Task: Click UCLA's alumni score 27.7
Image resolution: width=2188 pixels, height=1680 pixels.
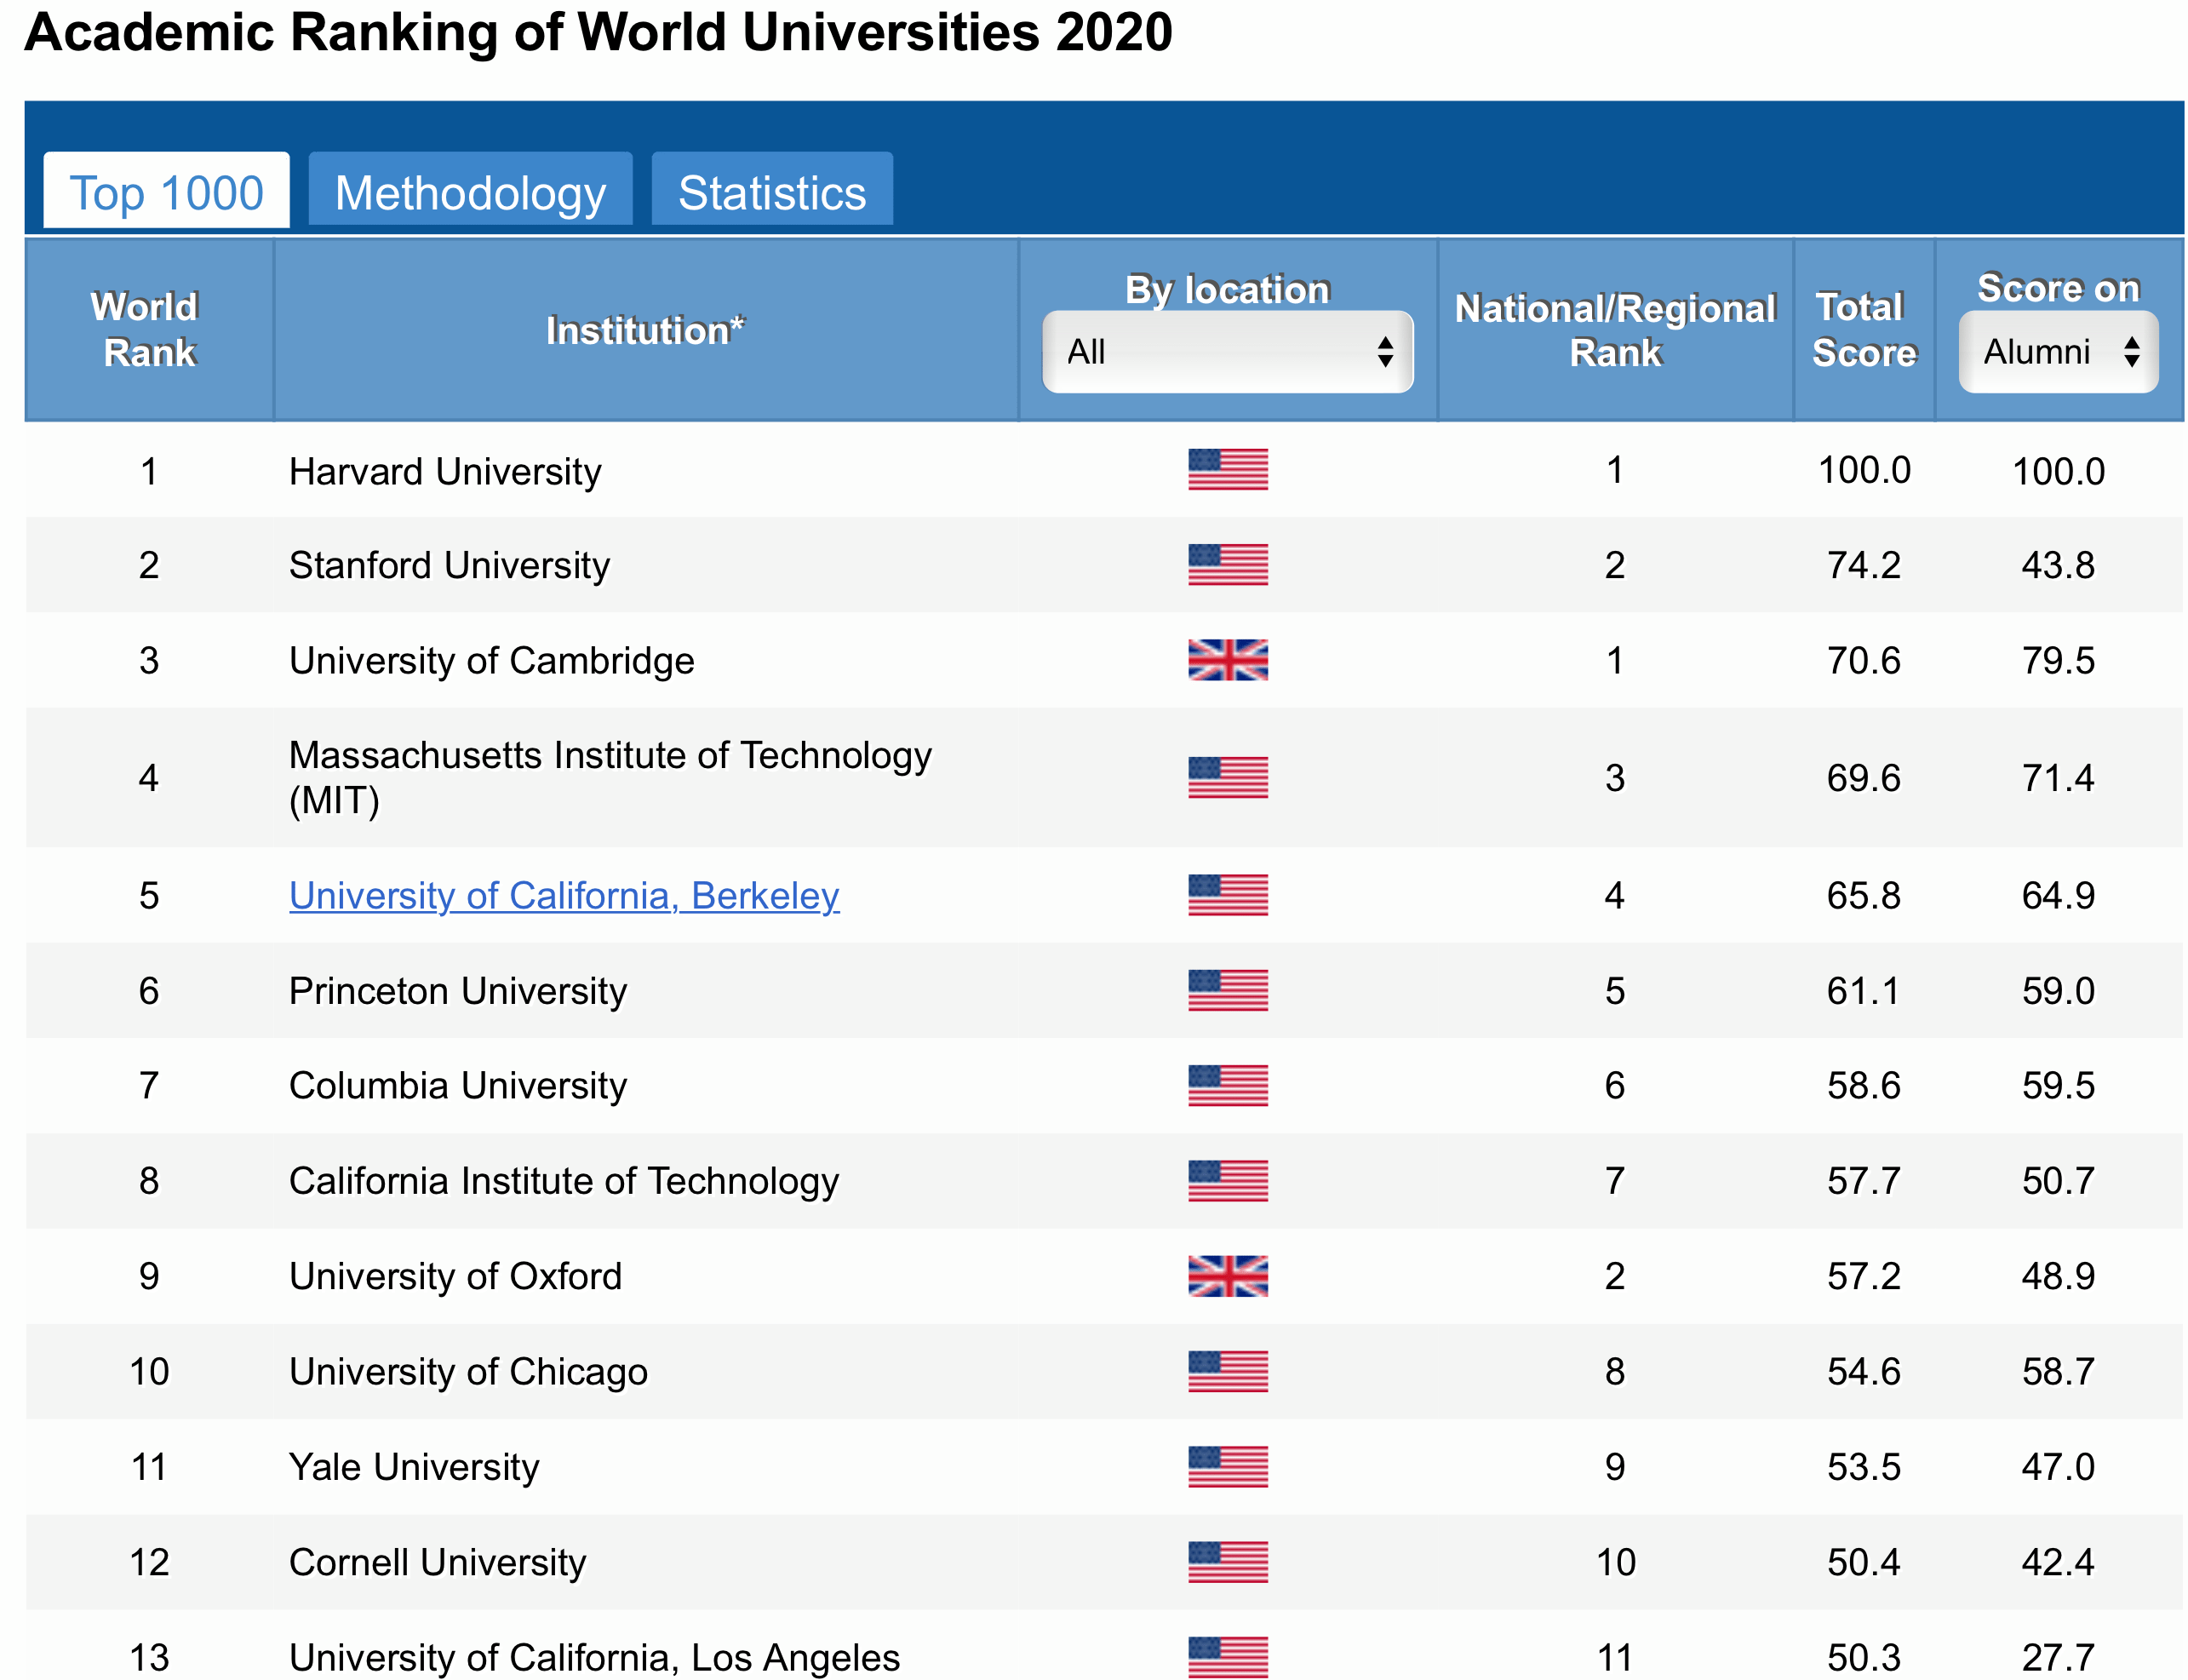Action: coord(2058,1658)
